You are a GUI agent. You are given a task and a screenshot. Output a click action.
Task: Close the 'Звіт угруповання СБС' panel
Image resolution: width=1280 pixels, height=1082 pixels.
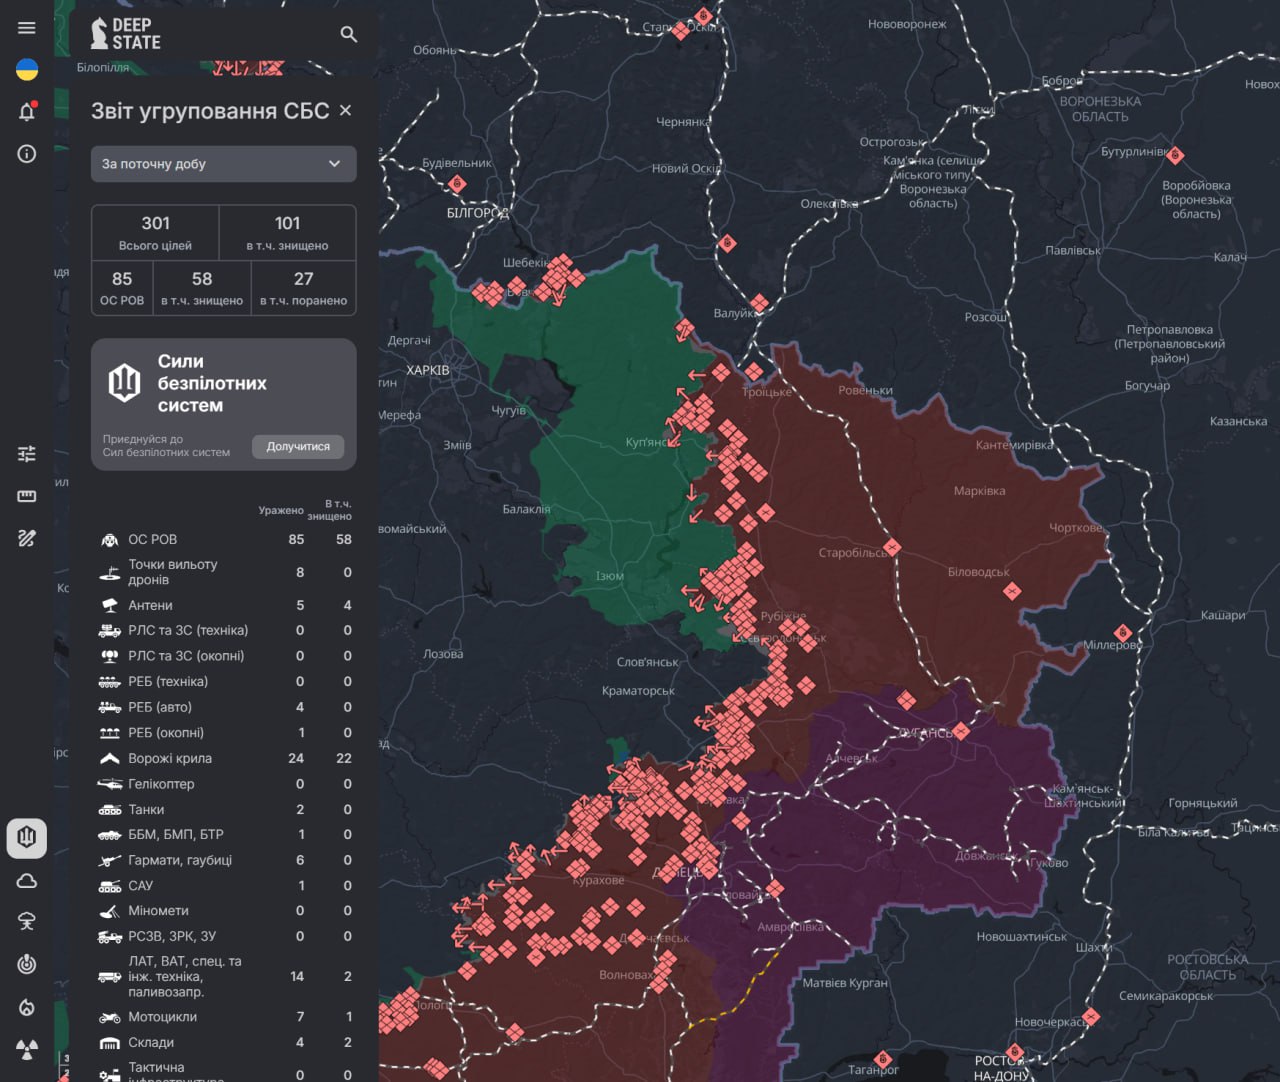click(345, 110)
